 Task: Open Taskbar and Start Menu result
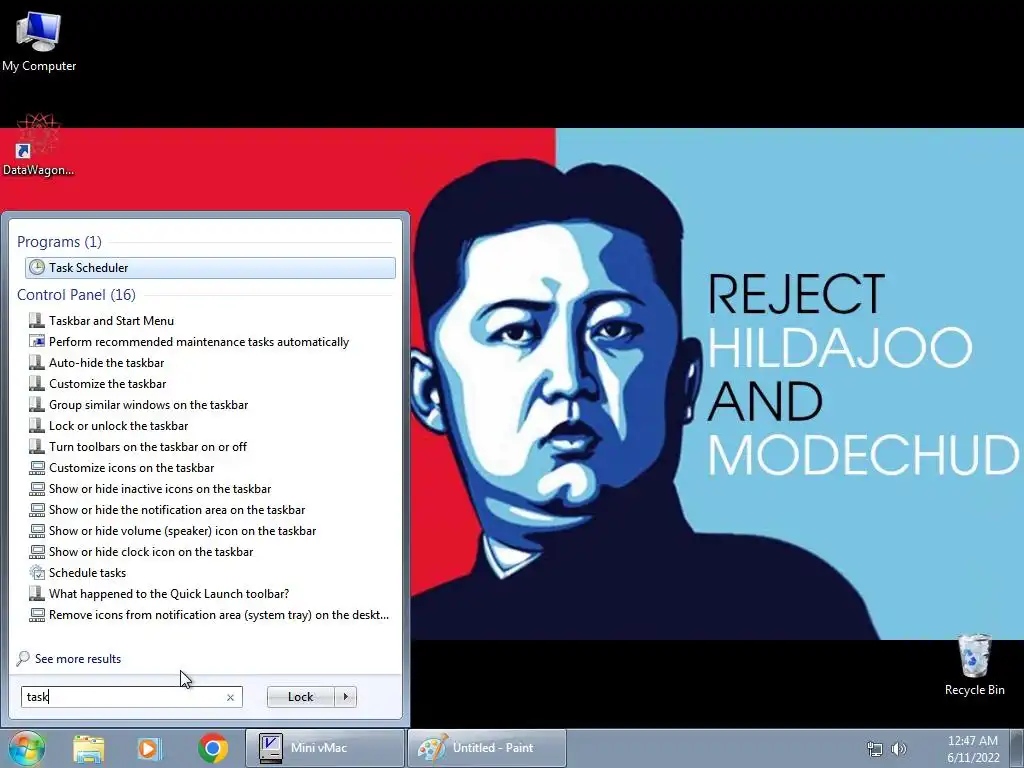click(x=111, y=321)
